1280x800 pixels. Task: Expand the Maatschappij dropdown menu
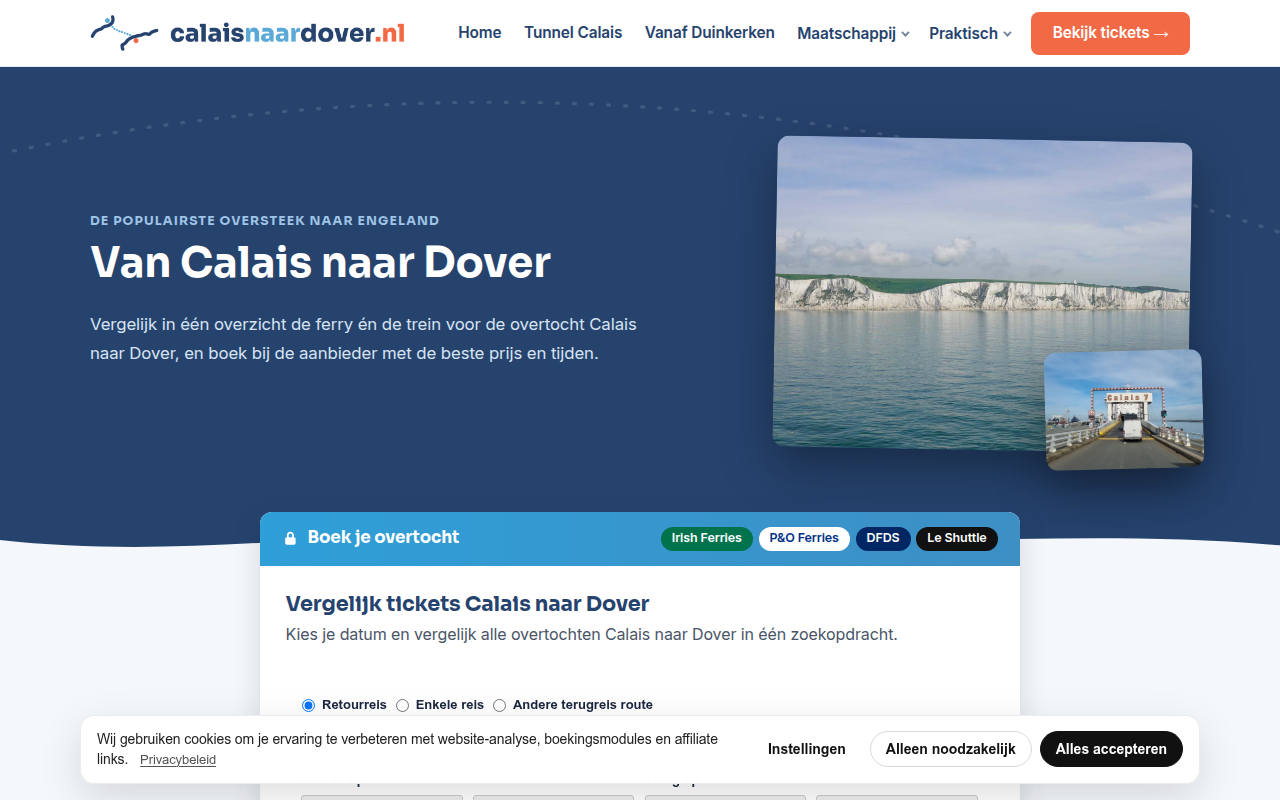(853, 33)
